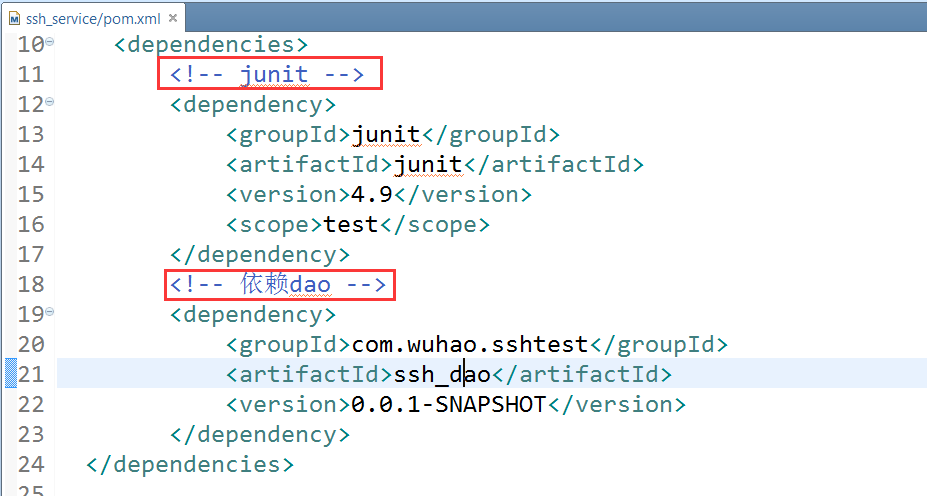Click line number 23 in the gutter
The image size is (927, 496).
point(31,434)
